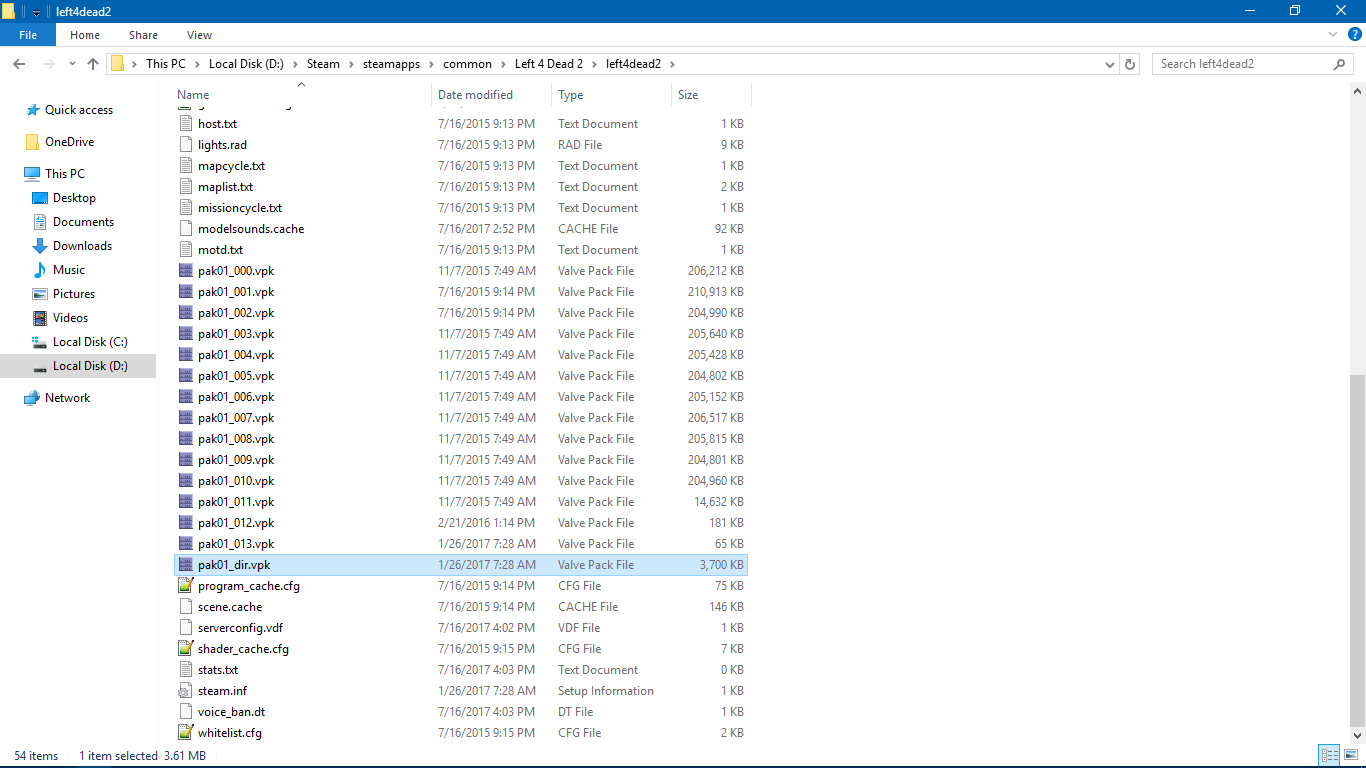Refresh the left4dead2 folder view
Image resolution: width=1366 pixels, height=768 pixels.
coord(1131,64)
